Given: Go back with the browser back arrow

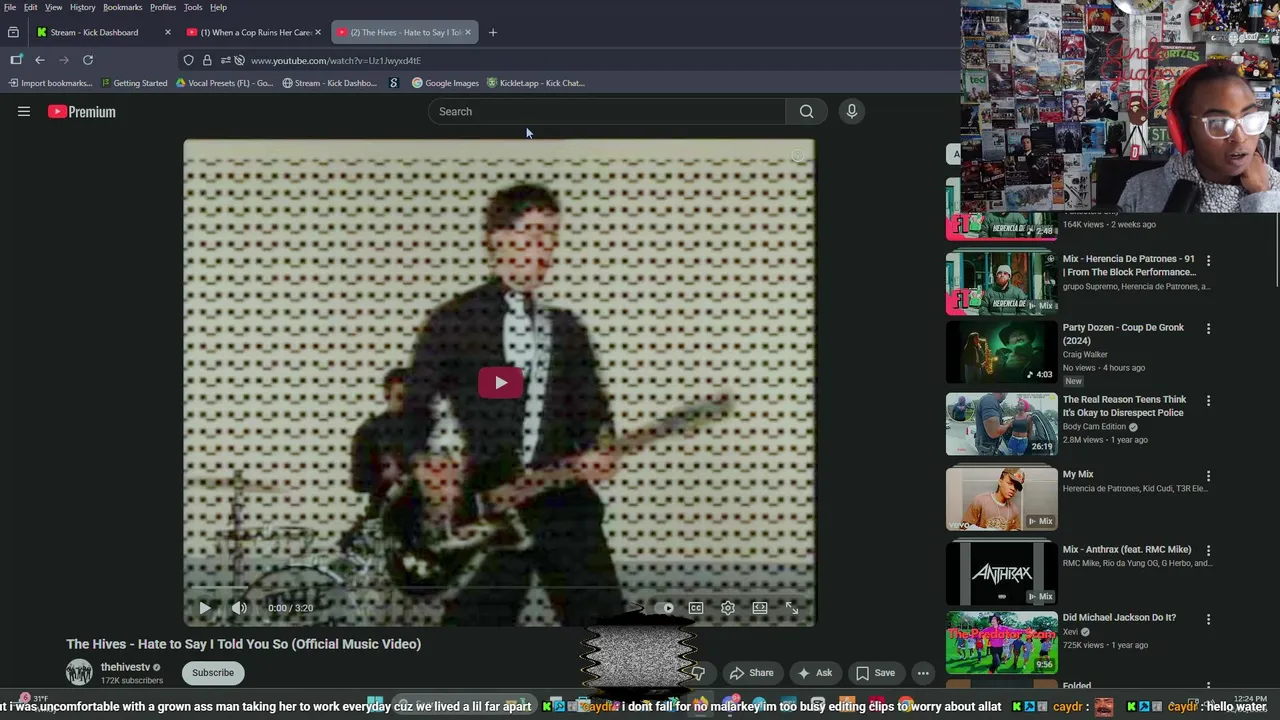Looking at the screenshot, I should coord(40,60).
